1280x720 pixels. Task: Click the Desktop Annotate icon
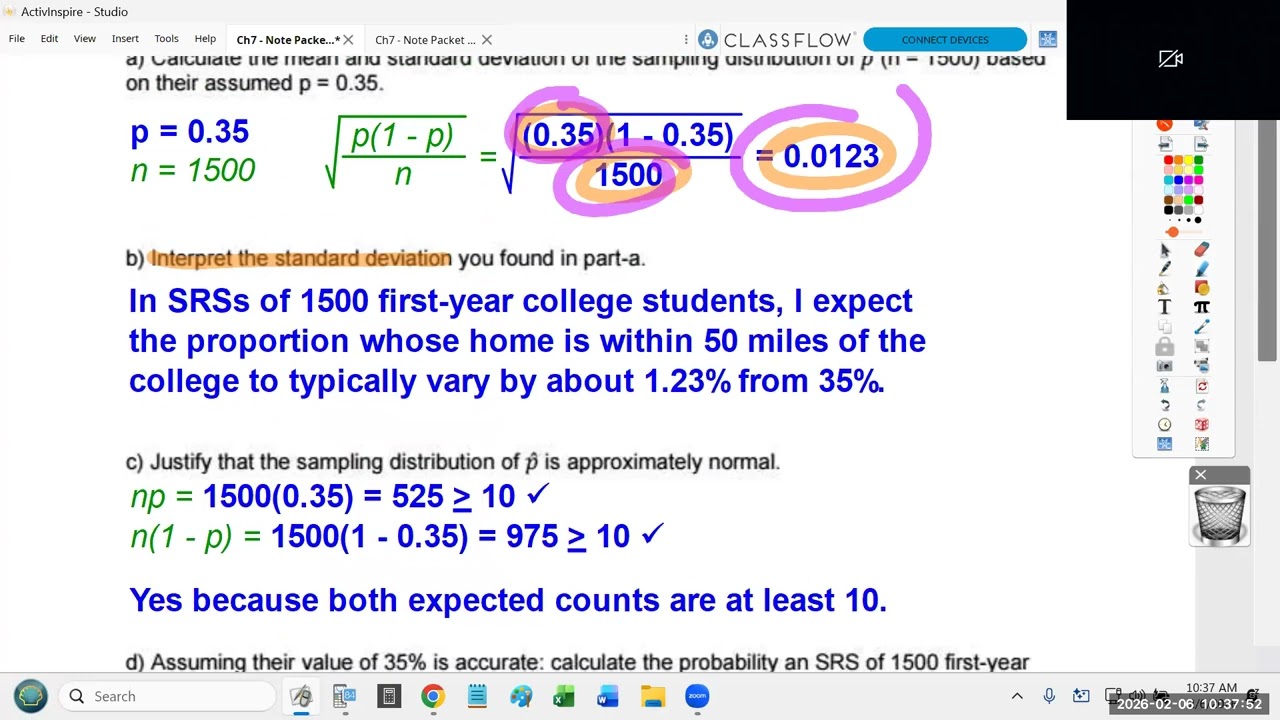coord(1201,124)
